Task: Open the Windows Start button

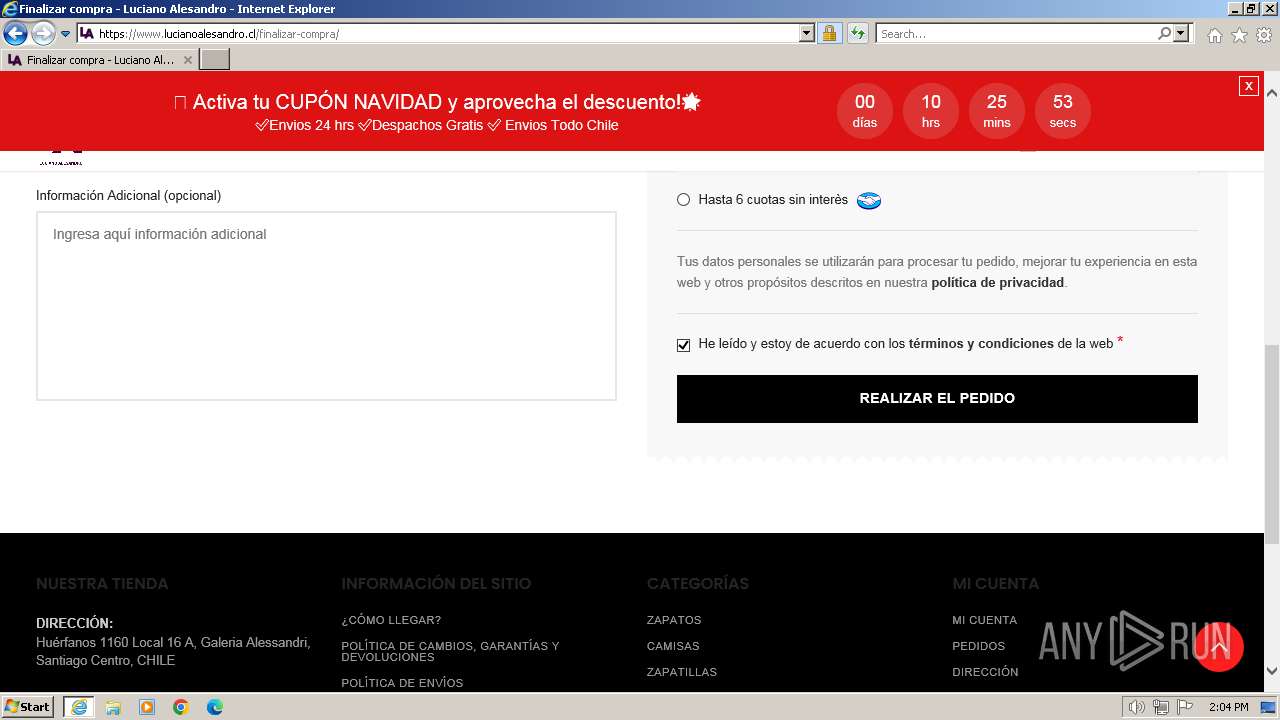Action: [x=28, y=707]
